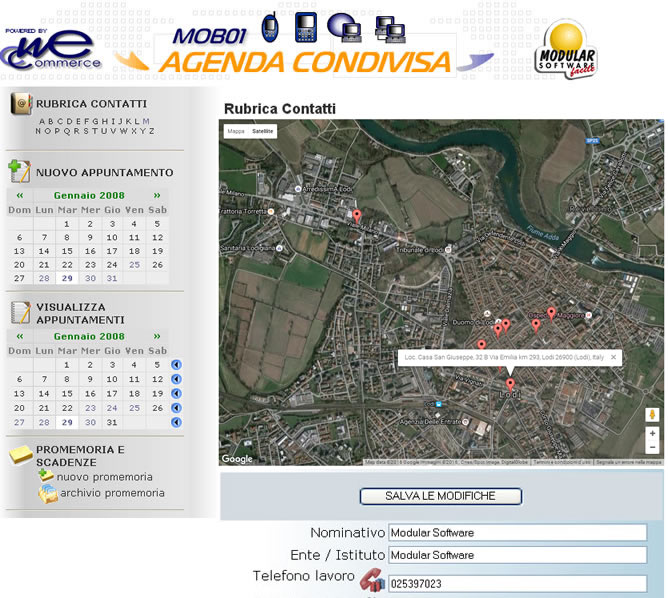Switch map to Mappa view
The width and height of the screenshot is (668, 598).
pos(236,131)
